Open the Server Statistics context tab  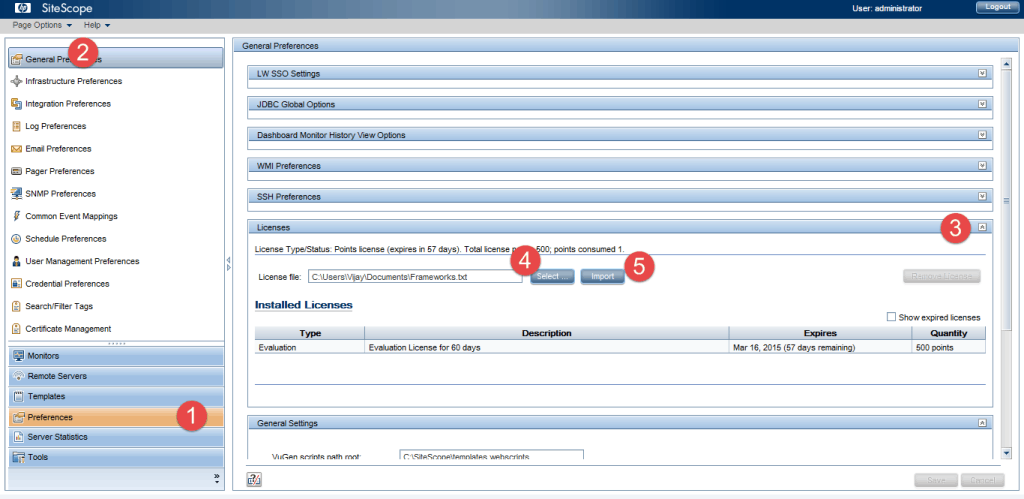click(x=116, y=437)
